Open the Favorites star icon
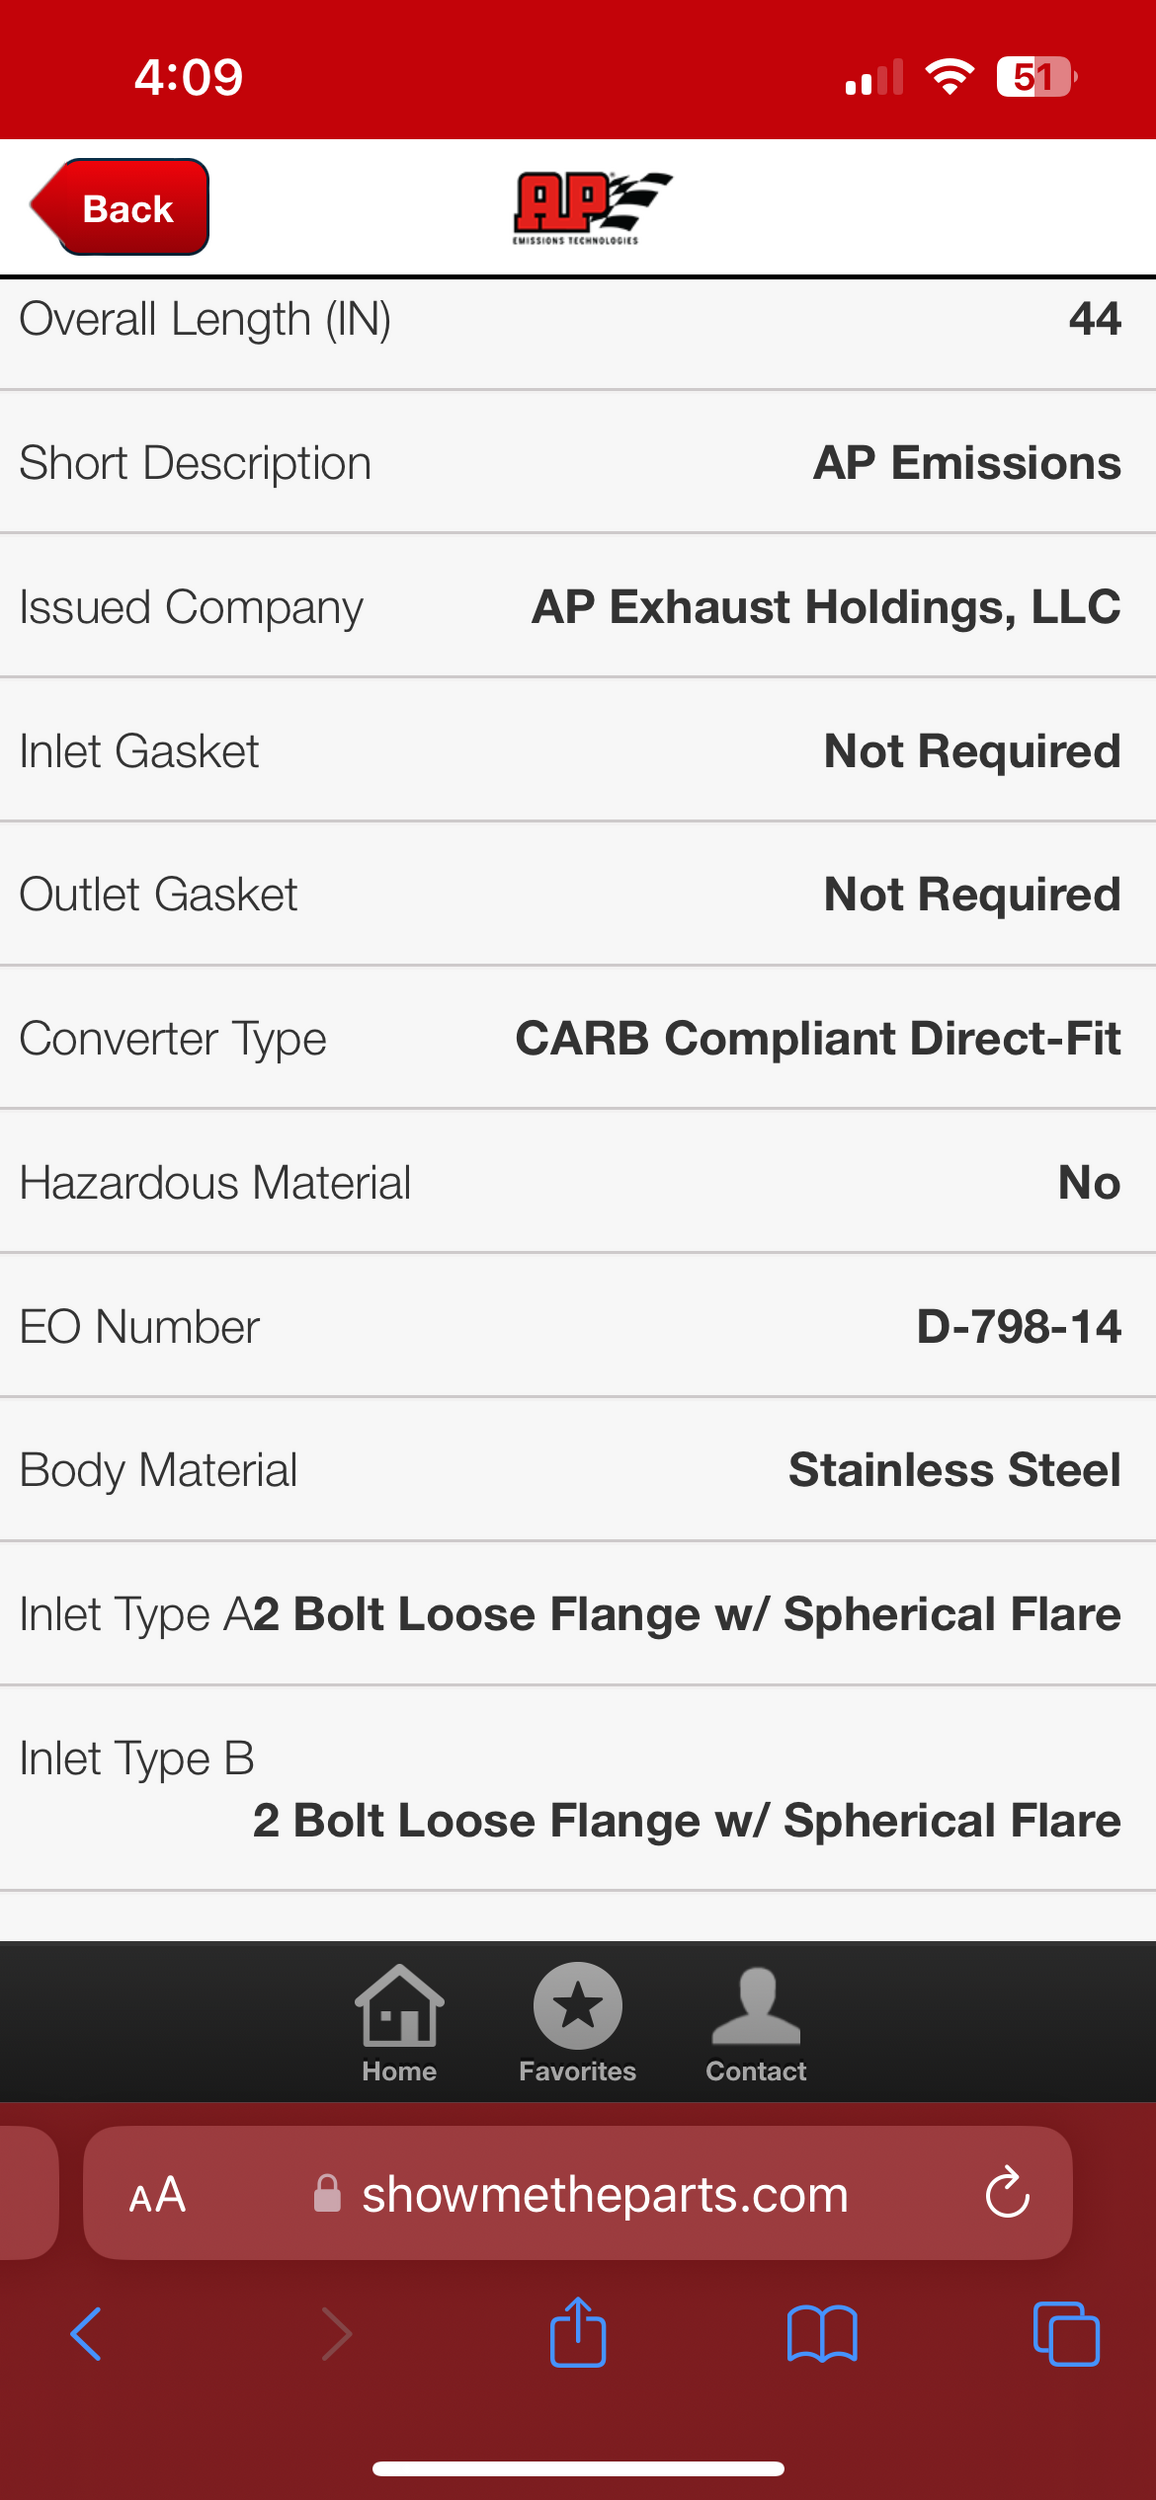 tap(577, 2022)
